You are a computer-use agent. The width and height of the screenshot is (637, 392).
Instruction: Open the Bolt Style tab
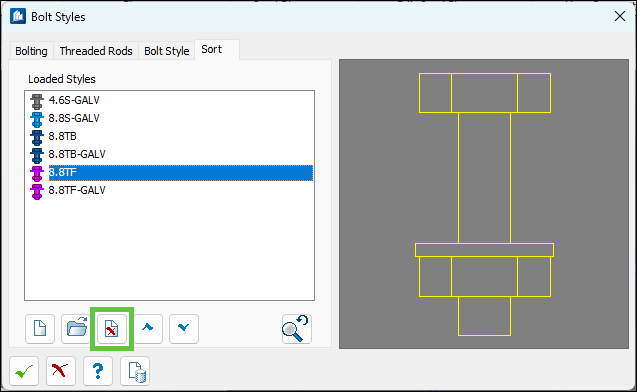[167, 51]
